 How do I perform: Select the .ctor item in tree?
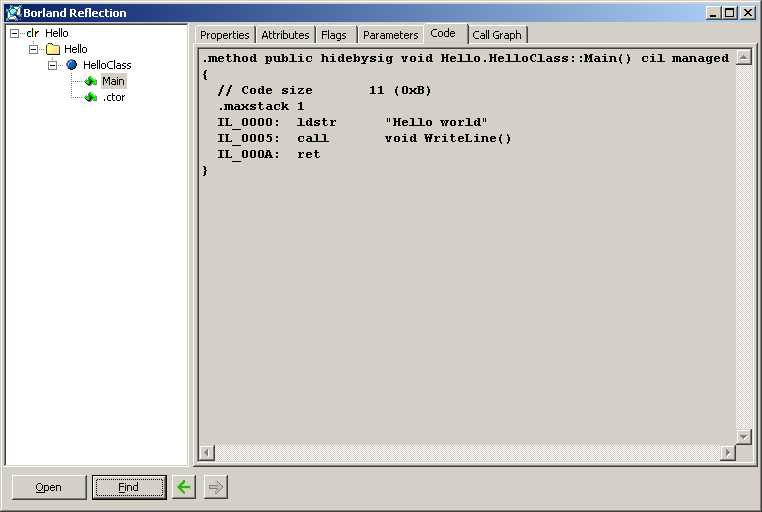click(x=113, y=97)
